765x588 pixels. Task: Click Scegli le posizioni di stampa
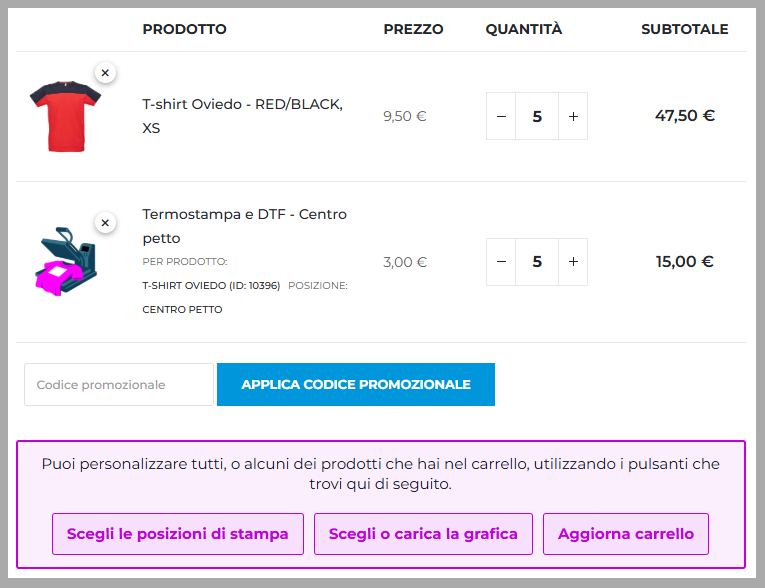point(178,534)
